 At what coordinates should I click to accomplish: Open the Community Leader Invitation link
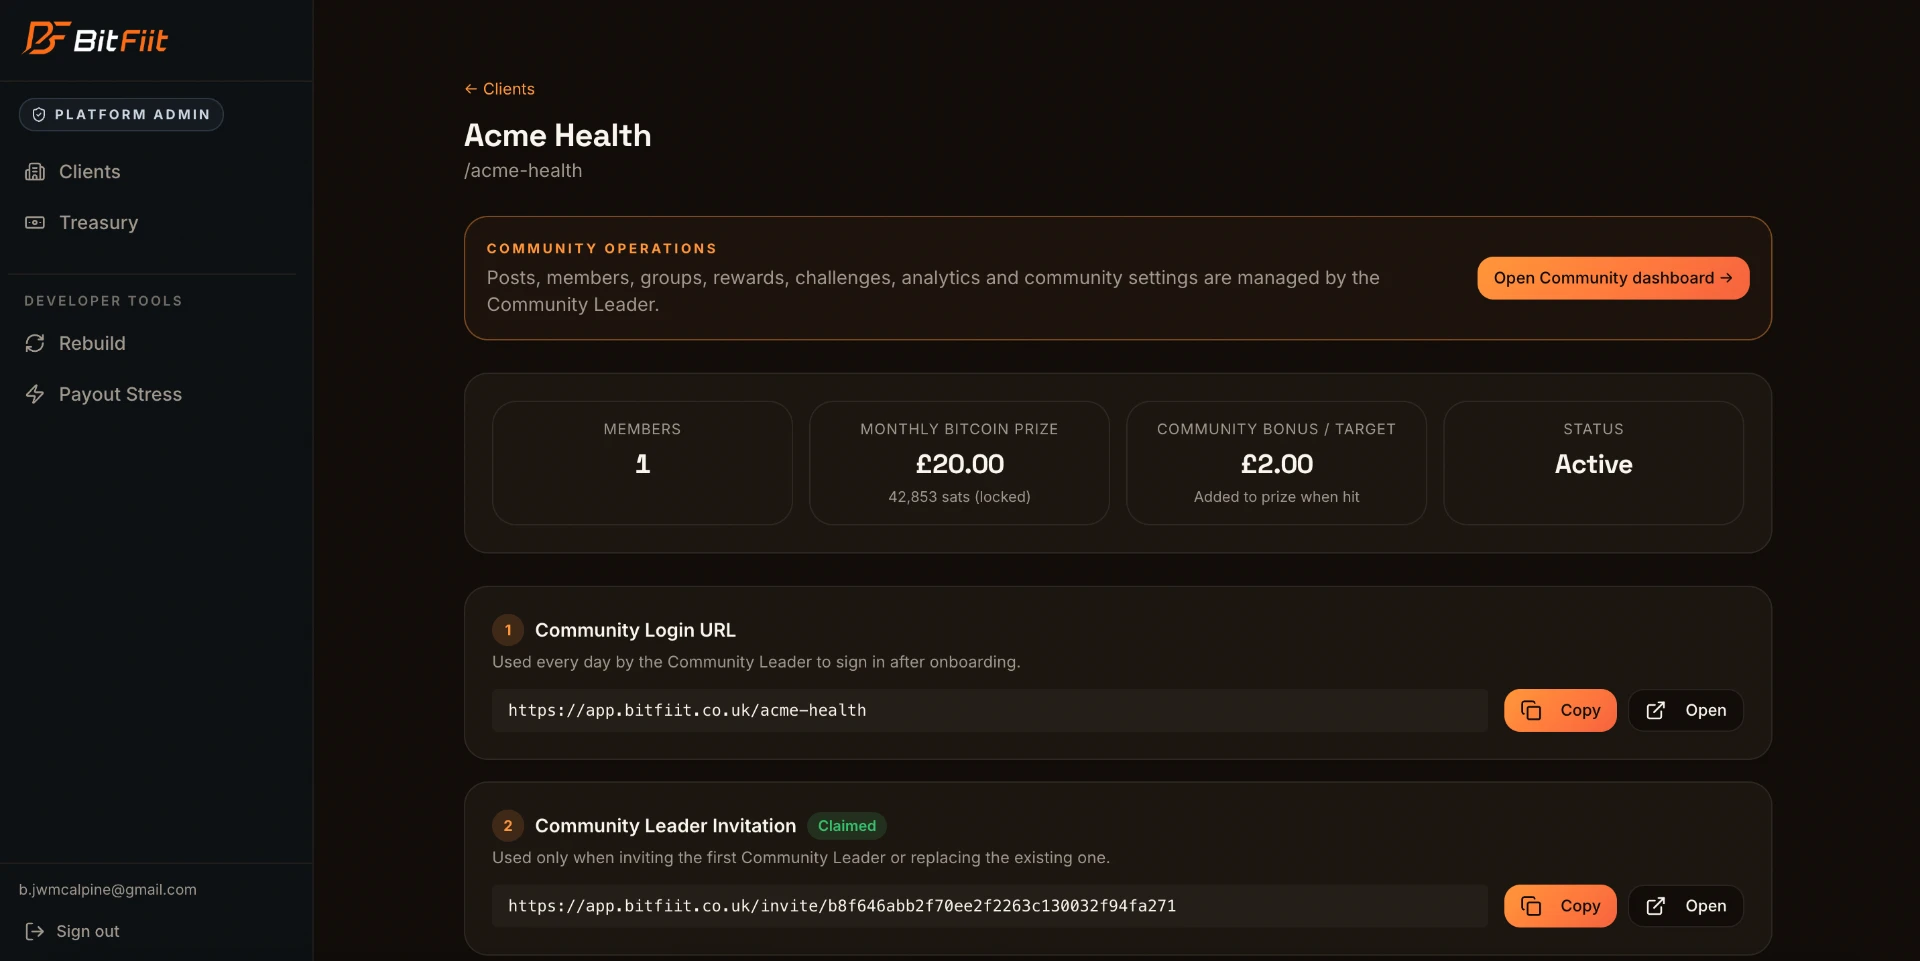coord(1686,907)
